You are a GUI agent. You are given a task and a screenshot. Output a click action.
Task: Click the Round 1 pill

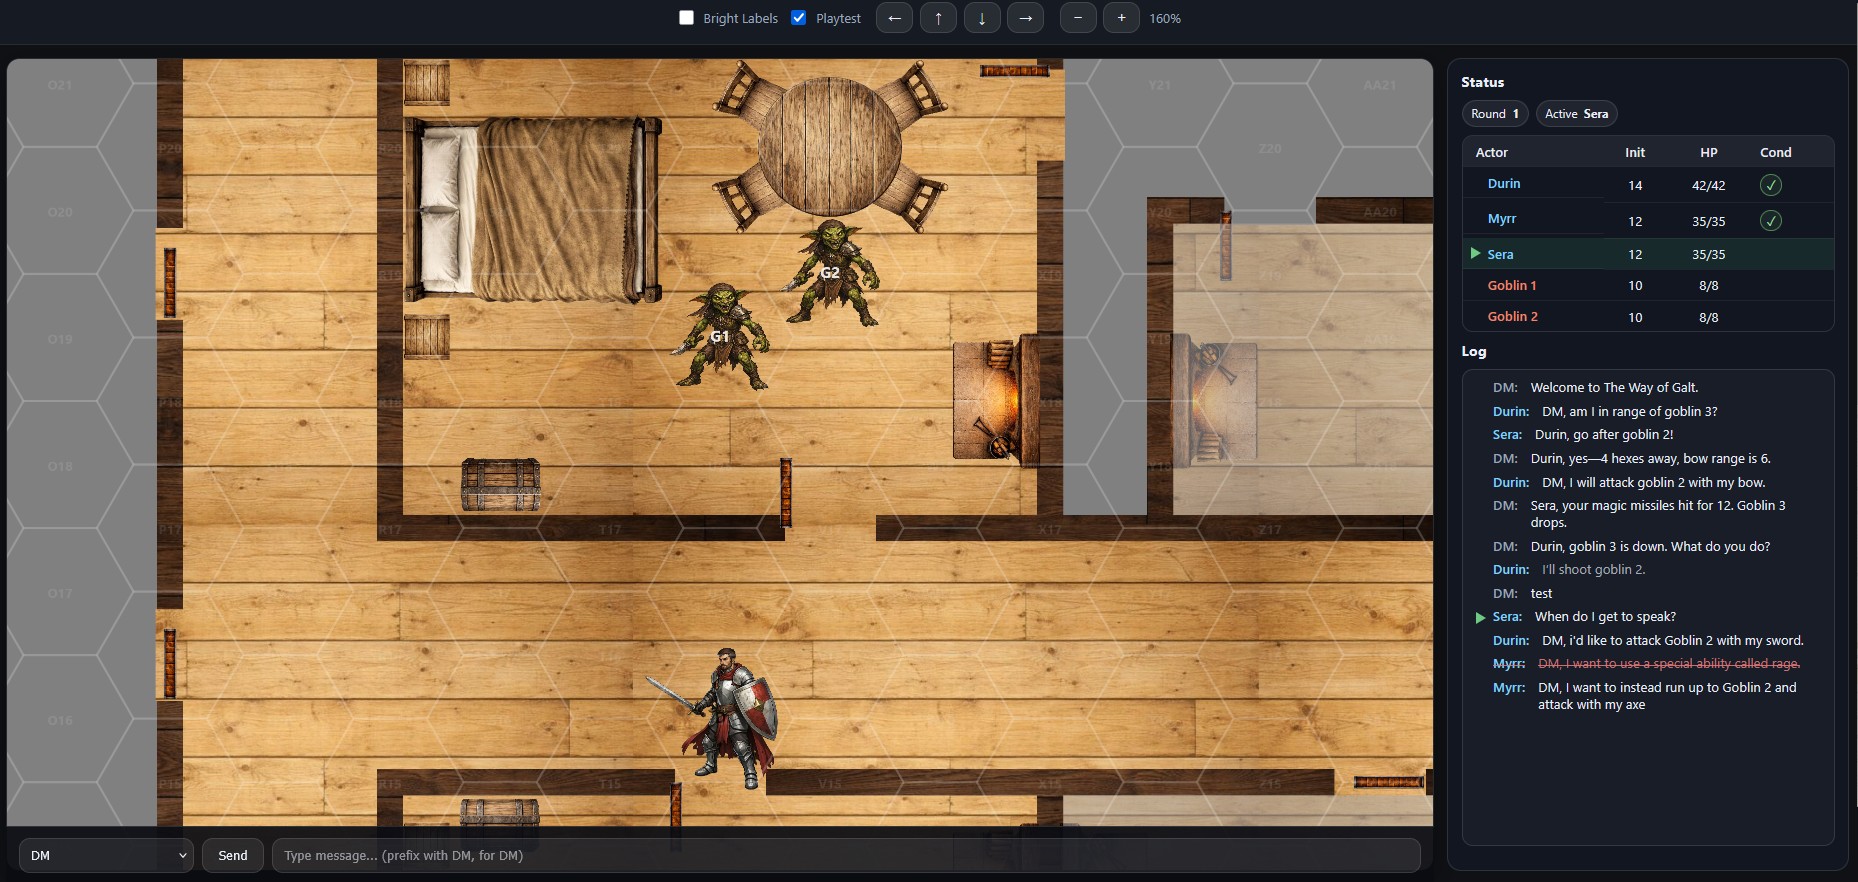[x=1494, y=114]
